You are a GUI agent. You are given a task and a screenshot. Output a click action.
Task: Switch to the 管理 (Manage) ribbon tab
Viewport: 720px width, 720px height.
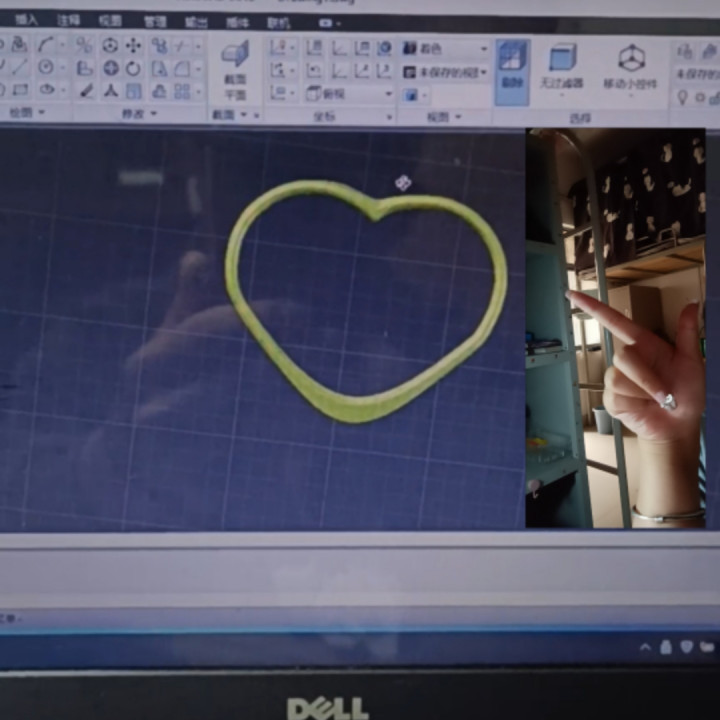(x=155, y=21)
